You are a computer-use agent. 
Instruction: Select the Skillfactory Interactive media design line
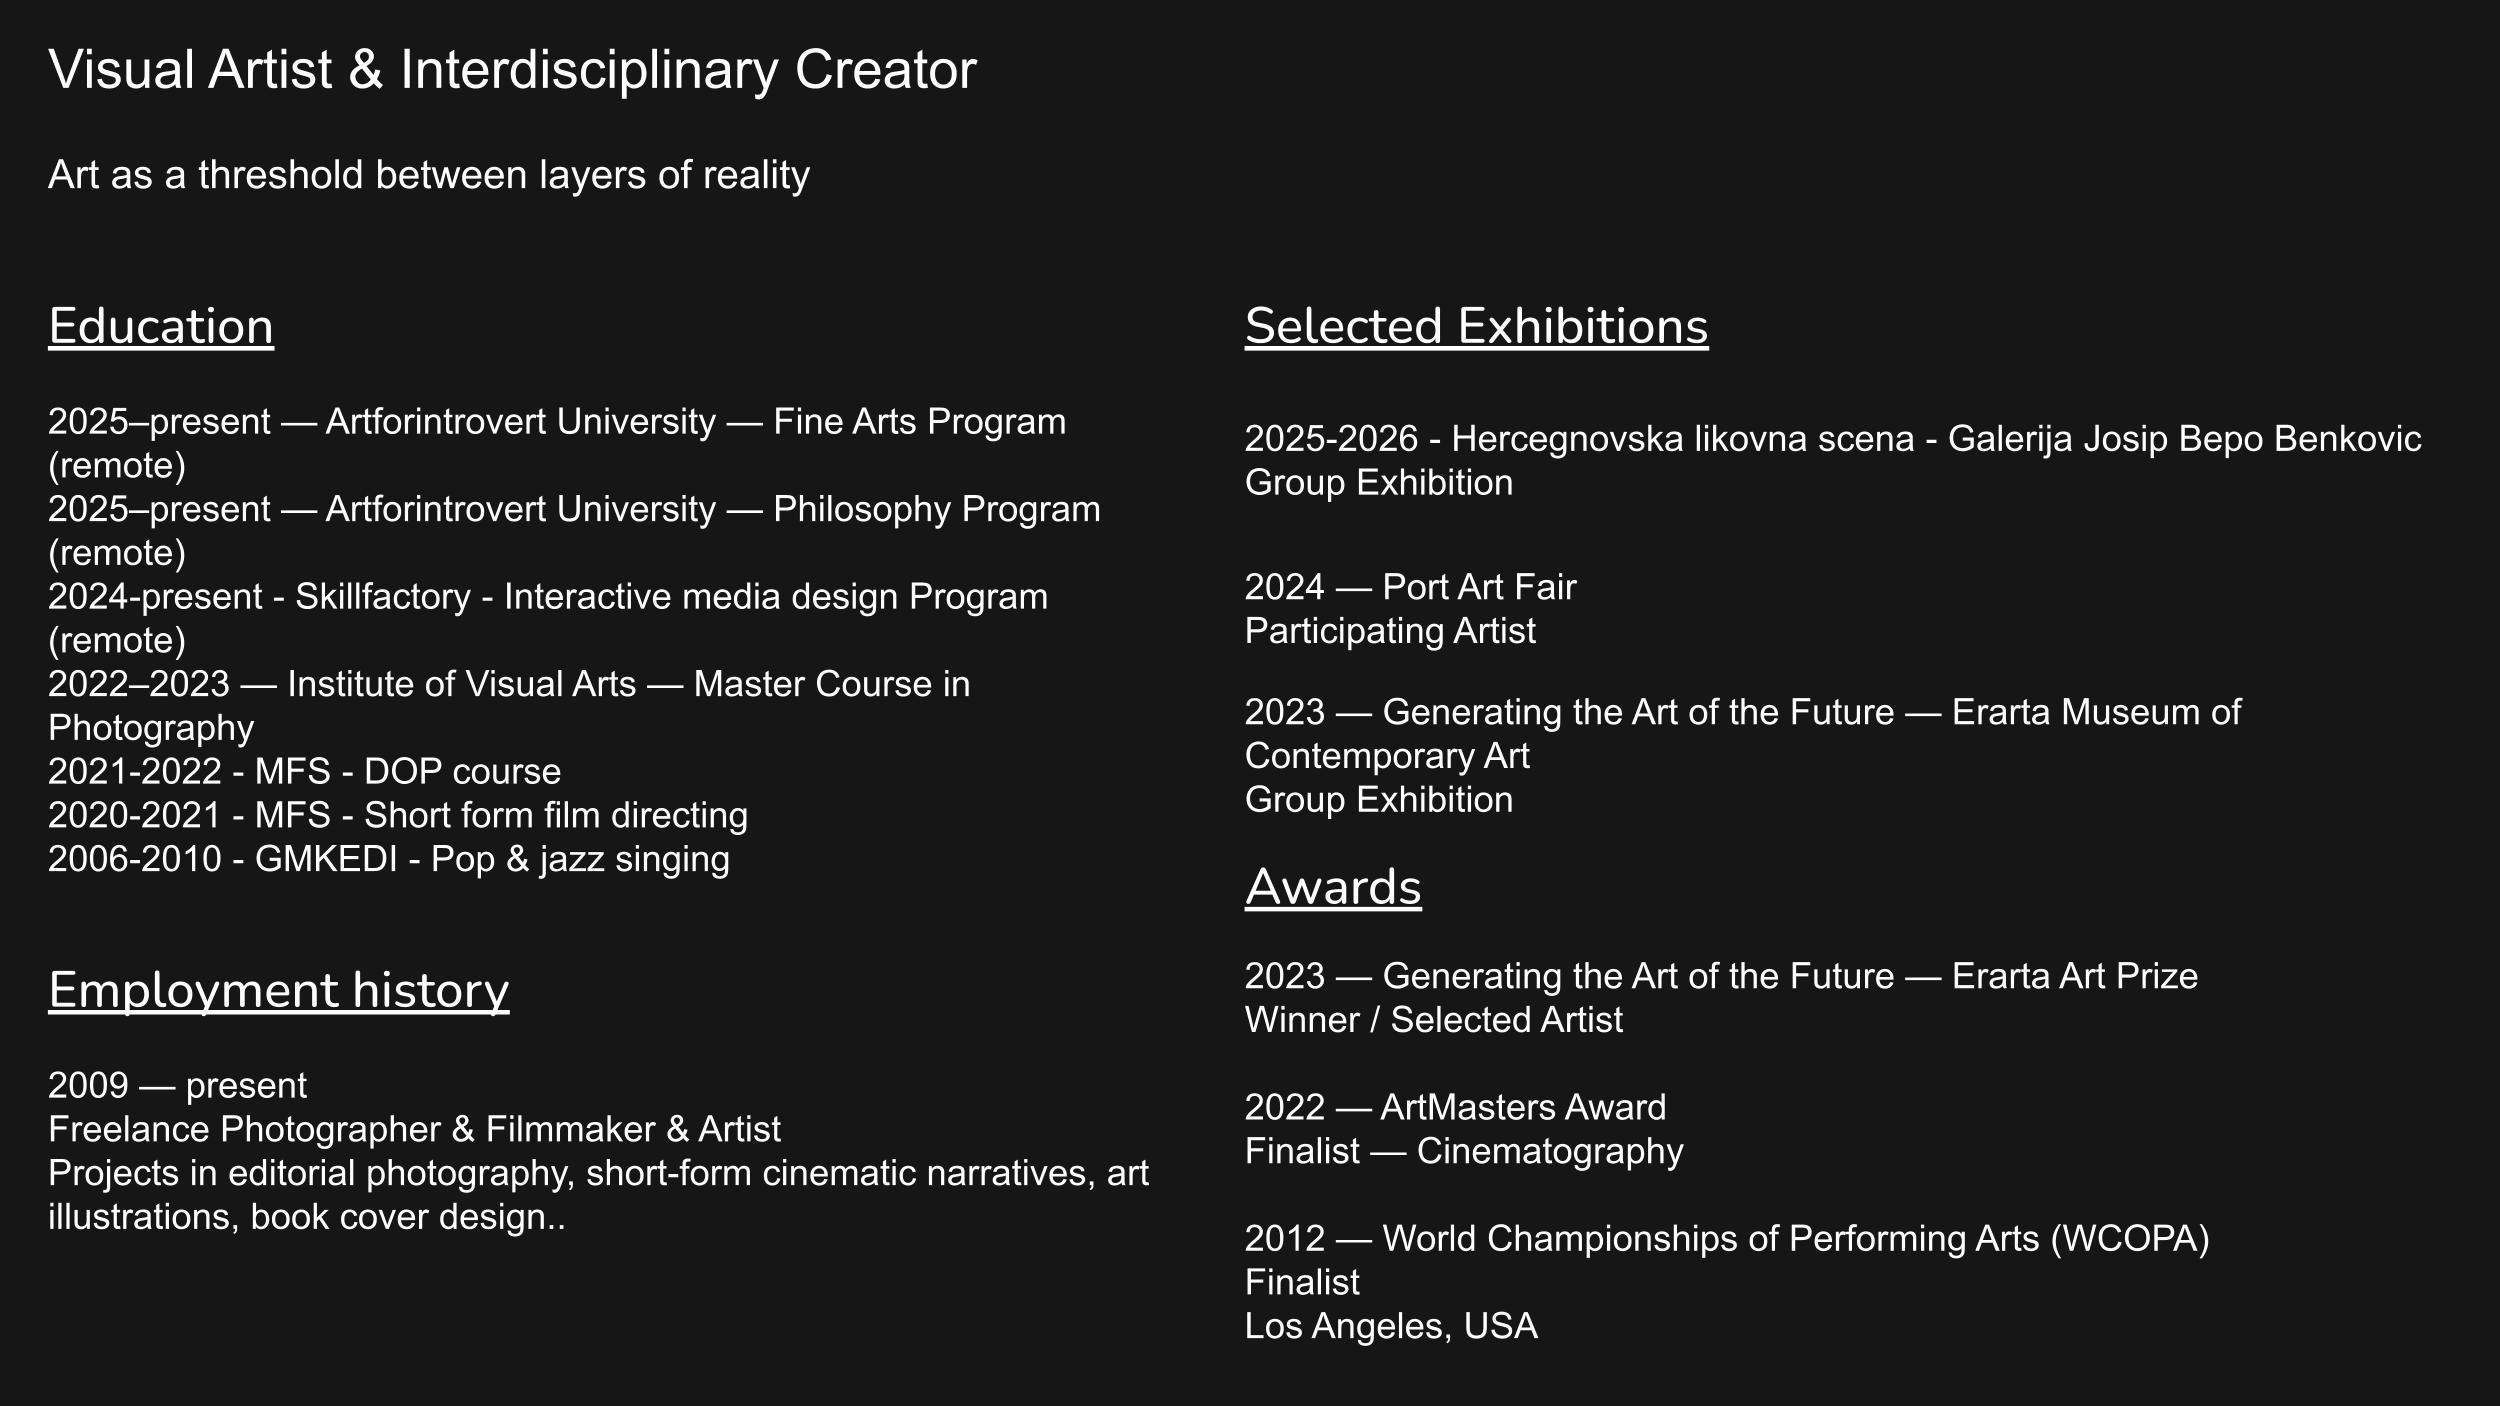tap(548, 597)
